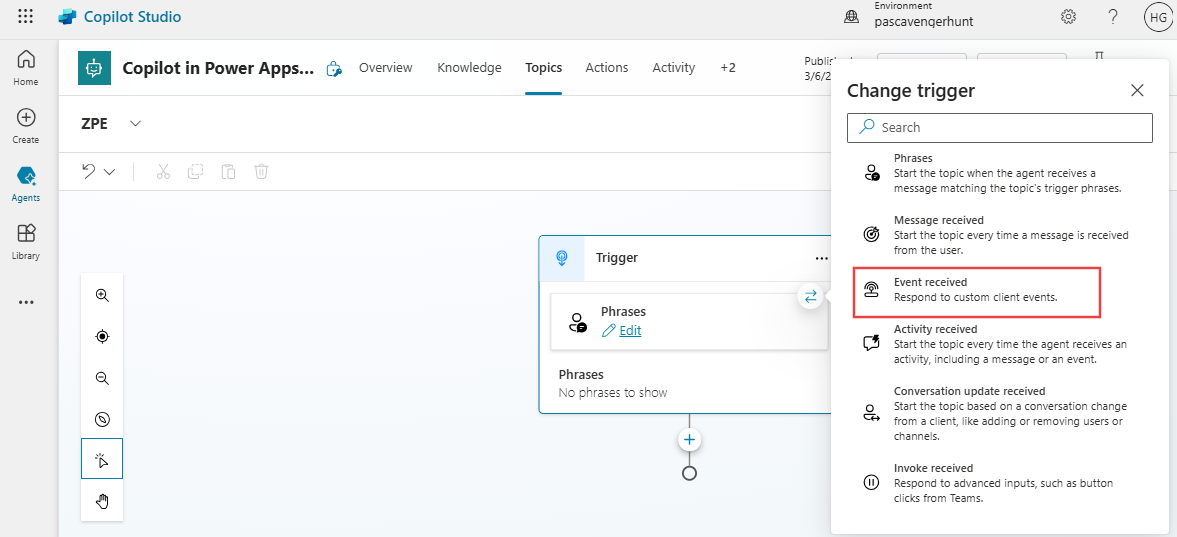Delete the selected node trash icon
The image size is (1177, 537).
pyautogui.click(x=260, y=171)
